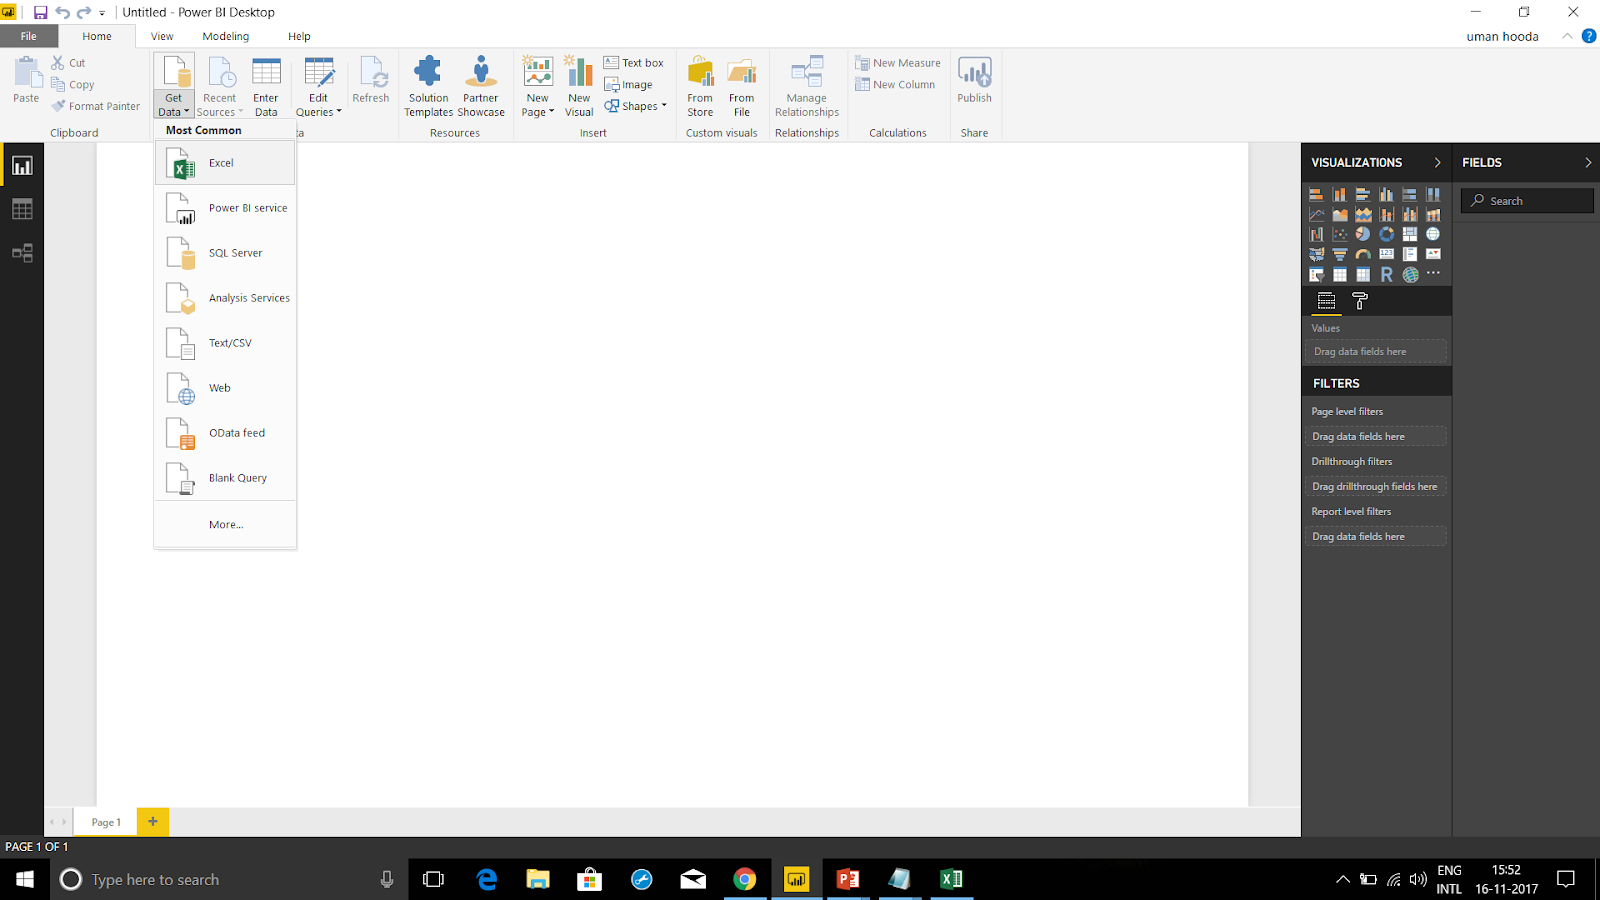This screenshot has width=1600, height=900.
Task: Open Relationships view in left sidebar
Action: 22,253
